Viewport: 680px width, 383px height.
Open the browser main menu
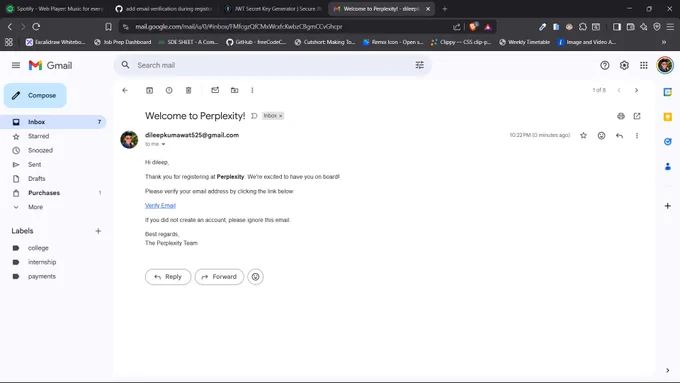click(670, 26)
